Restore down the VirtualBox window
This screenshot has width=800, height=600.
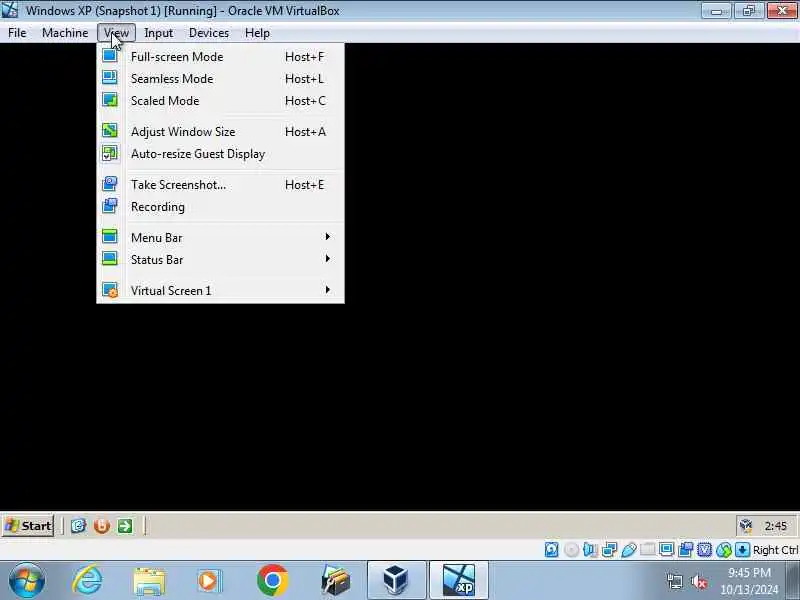click(748, 10)
